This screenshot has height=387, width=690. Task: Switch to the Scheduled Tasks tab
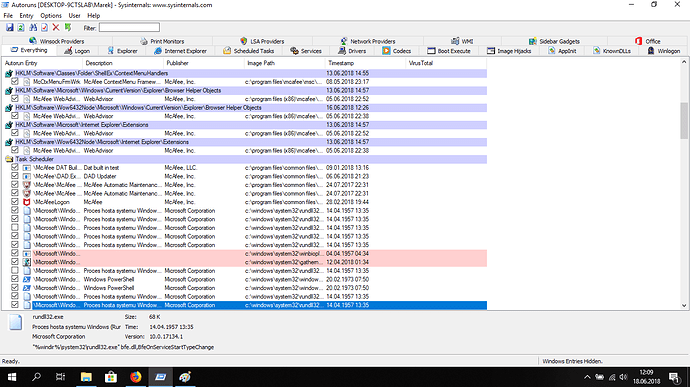(x=249, y=51)
